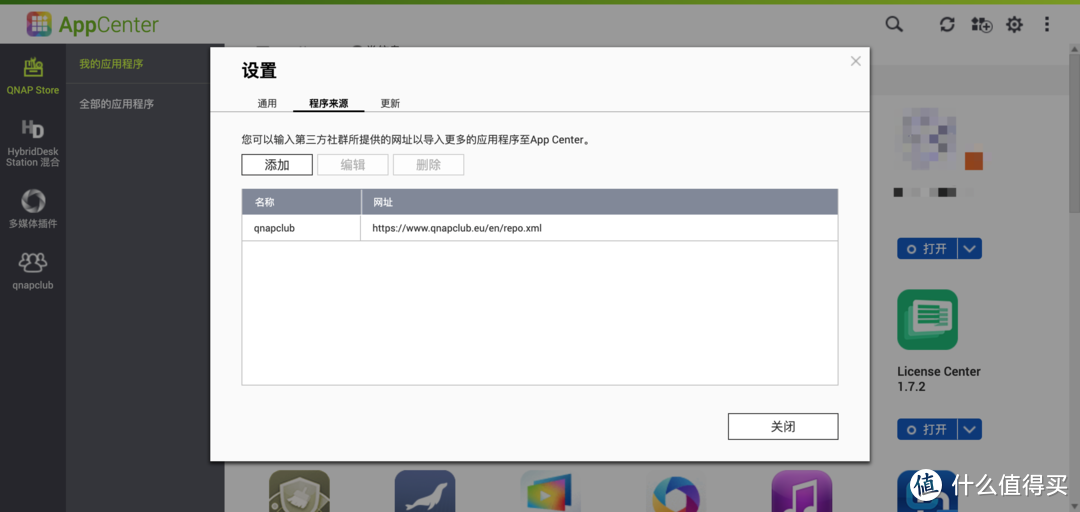Screen dimensions: 1080x512
Task: Click the purple music note app icon
Action: (x=802, y=491)
